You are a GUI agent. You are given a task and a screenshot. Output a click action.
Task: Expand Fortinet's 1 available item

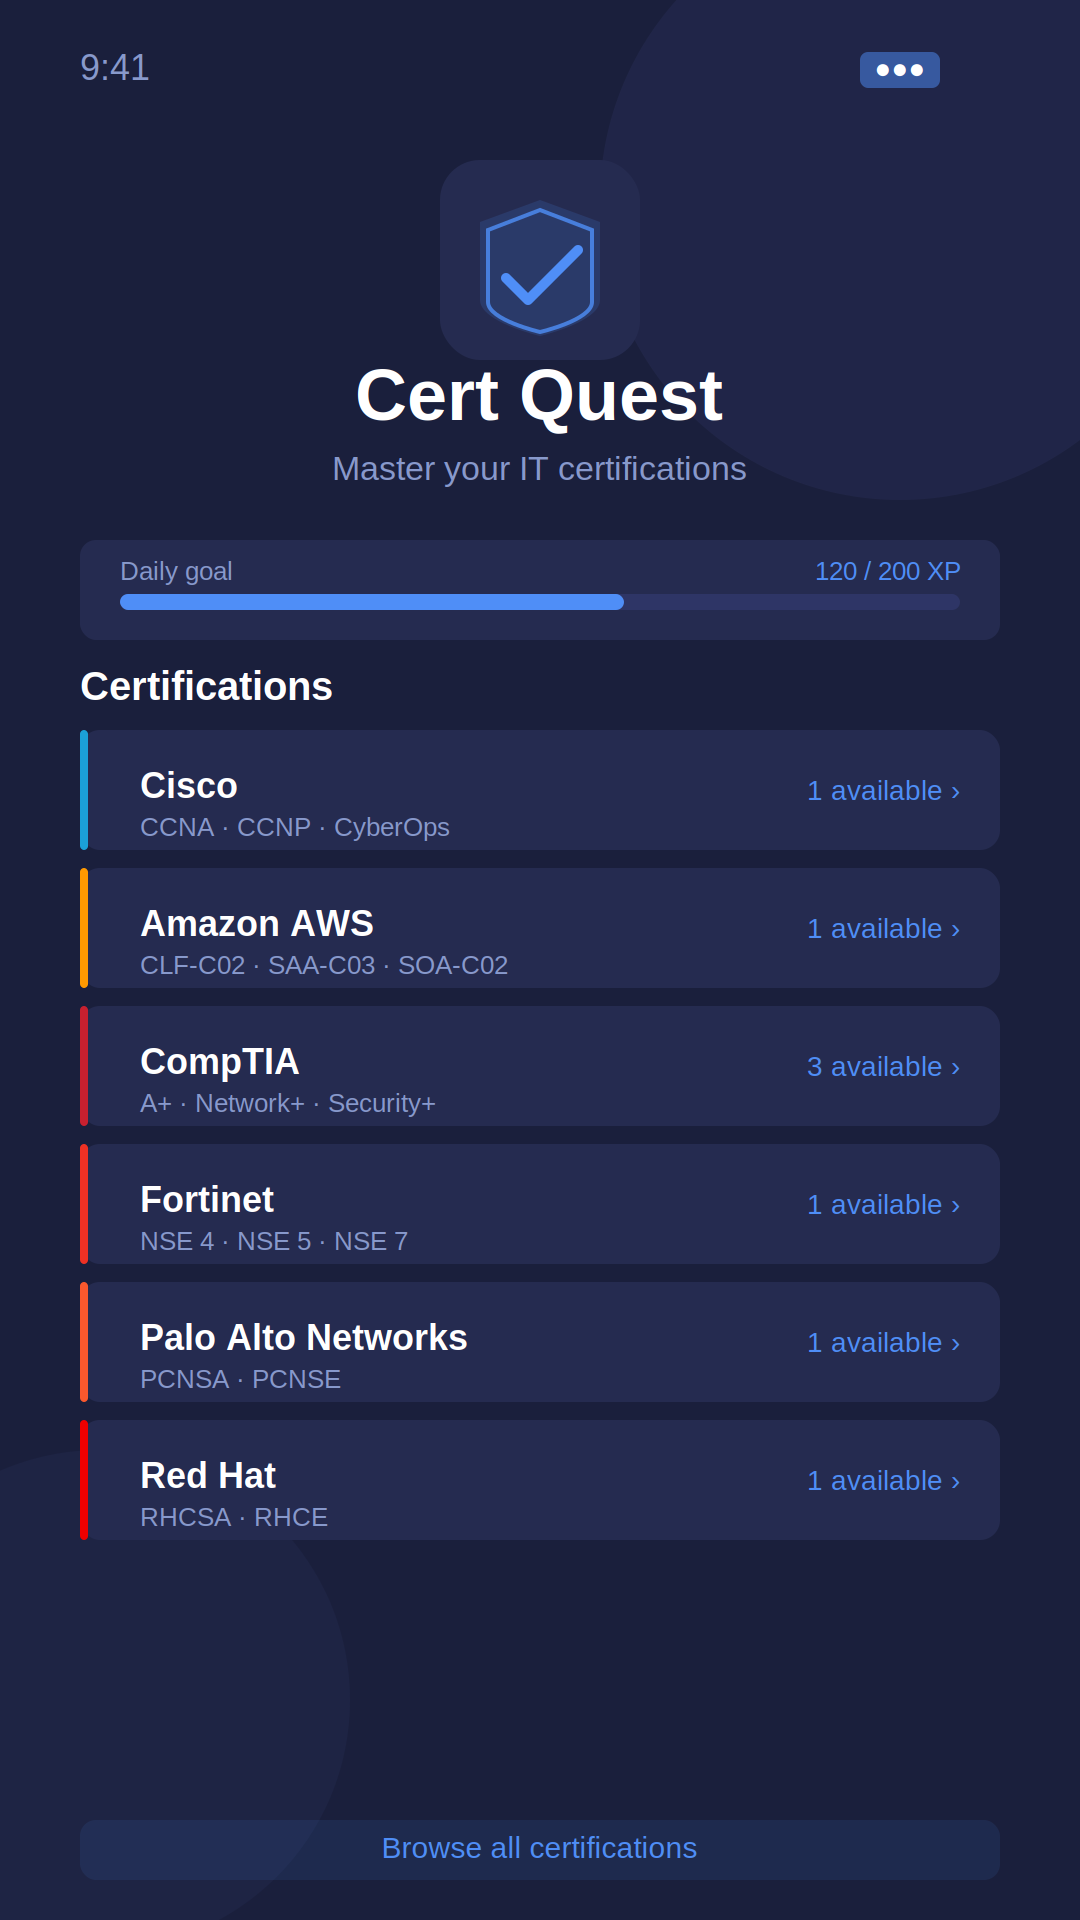click(883, 1204)
